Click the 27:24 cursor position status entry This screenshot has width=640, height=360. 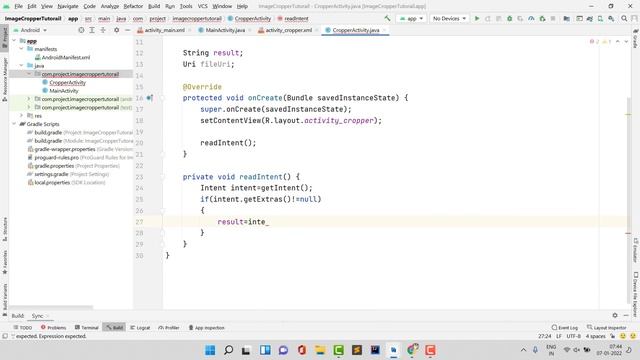coord(544,336)
